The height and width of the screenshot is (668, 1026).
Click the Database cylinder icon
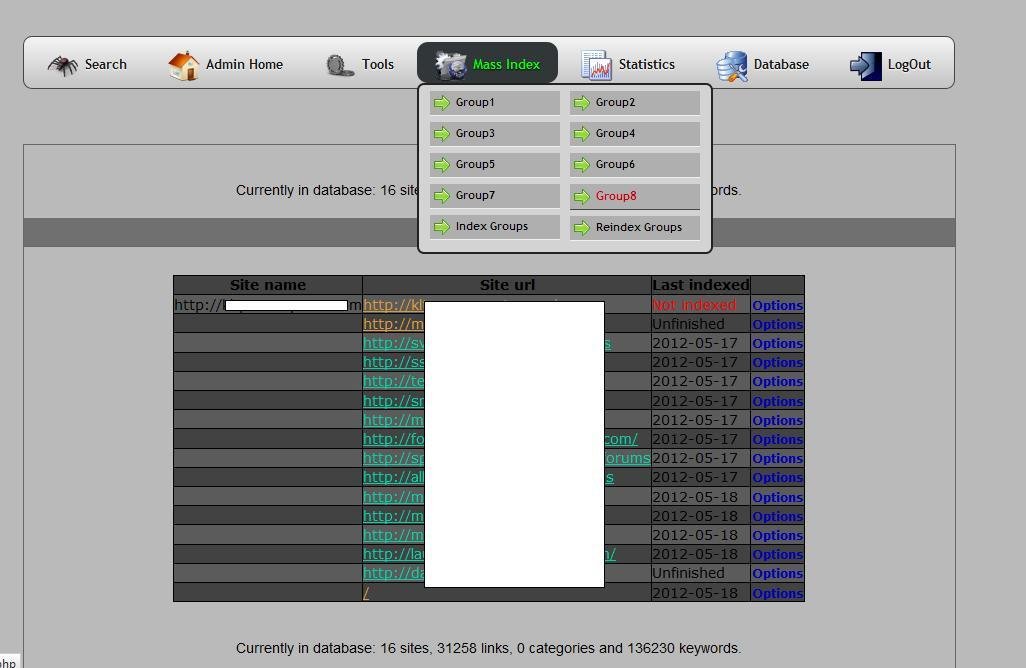(x=732, y=64)
